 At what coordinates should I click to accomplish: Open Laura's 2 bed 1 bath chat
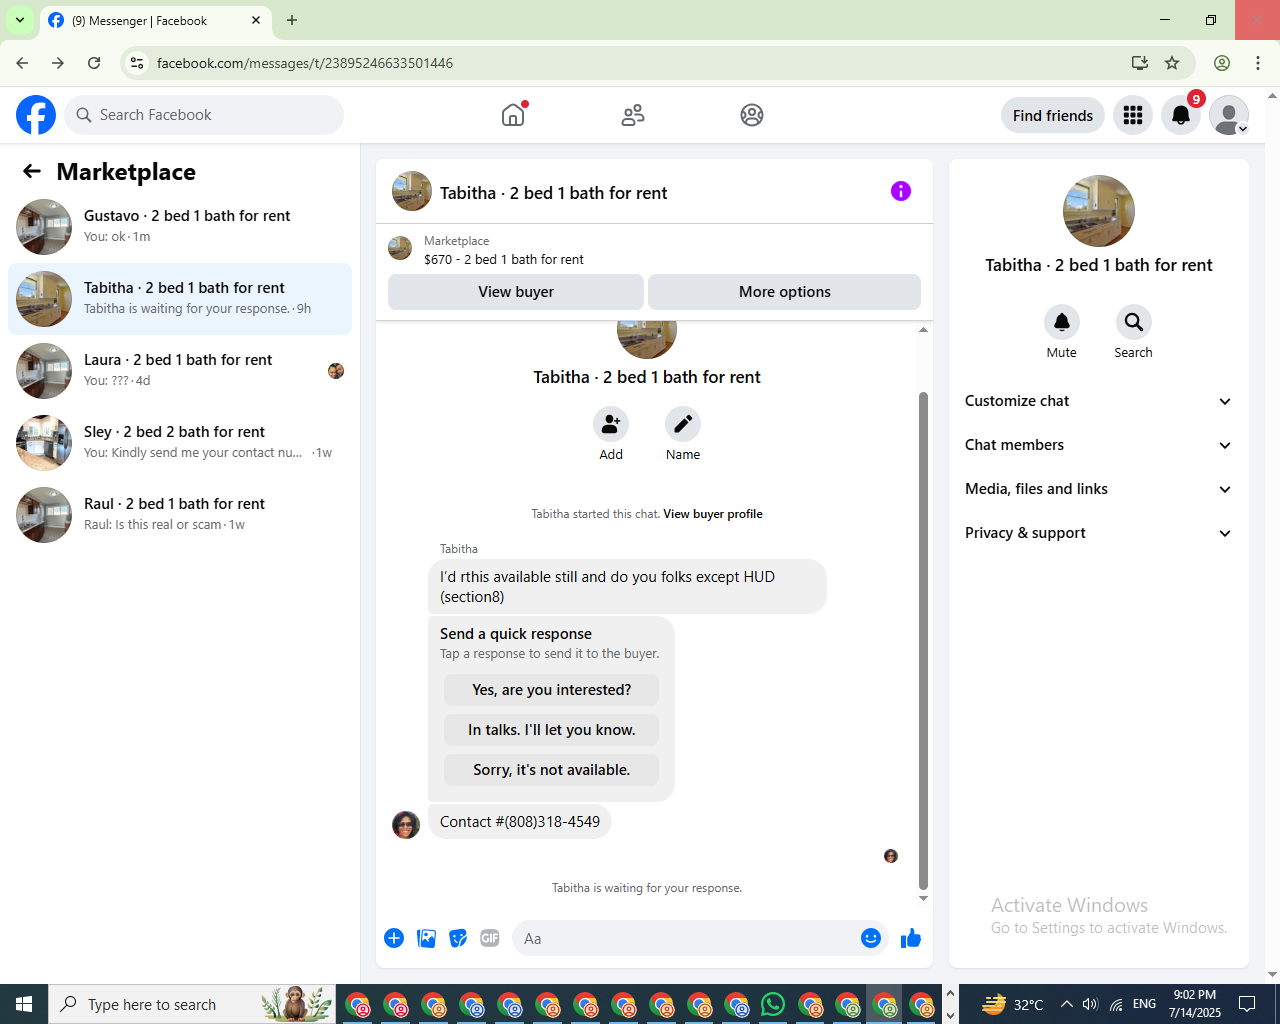pos(180,371)
